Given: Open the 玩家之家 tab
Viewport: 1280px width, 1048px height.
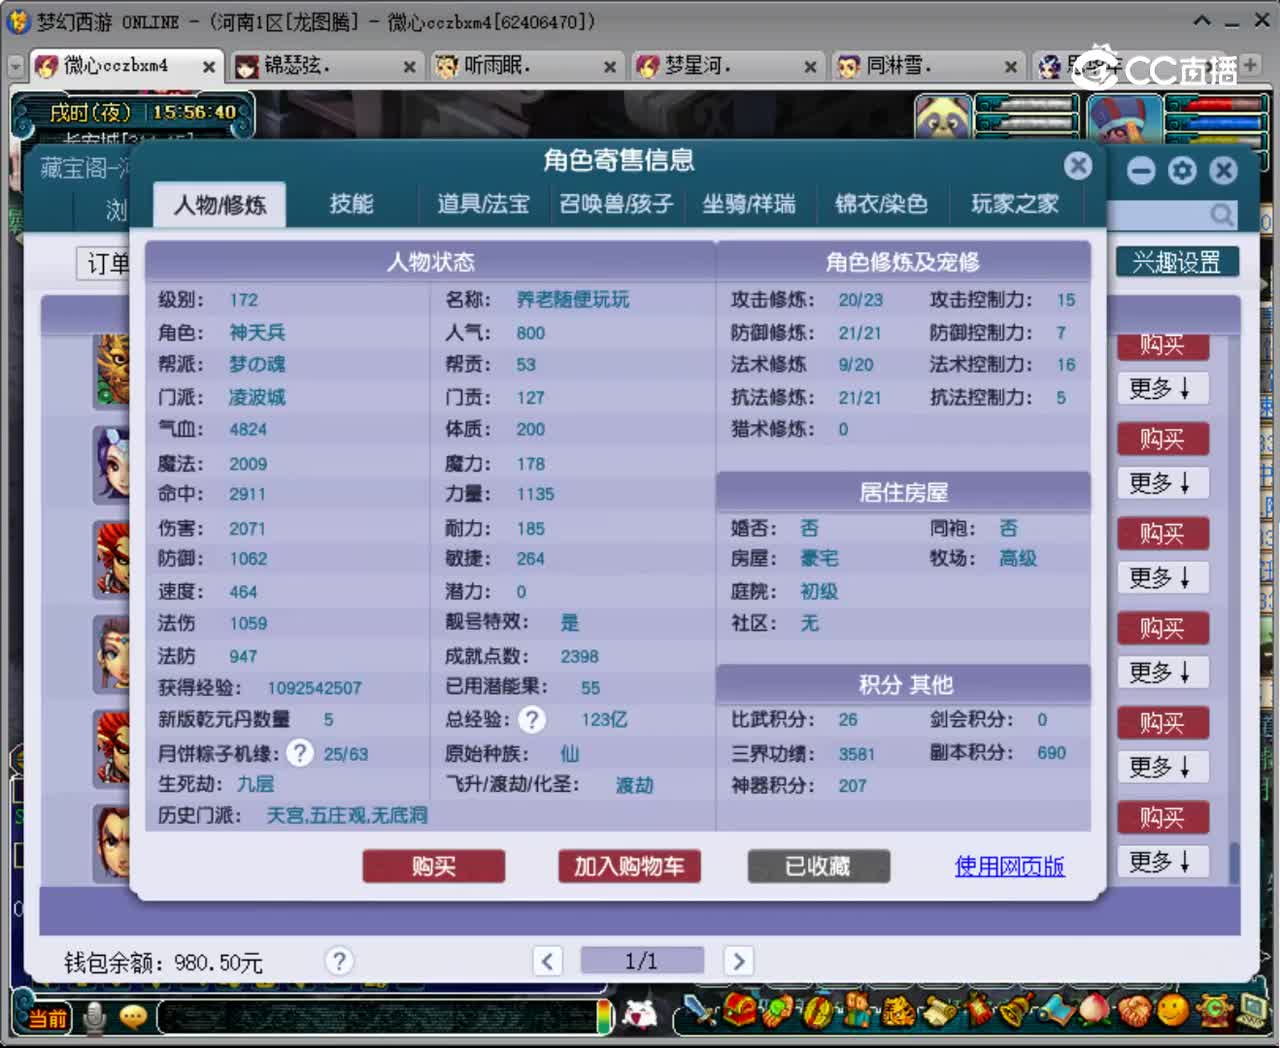Looking at the screenshot, I should (1014, 204).
